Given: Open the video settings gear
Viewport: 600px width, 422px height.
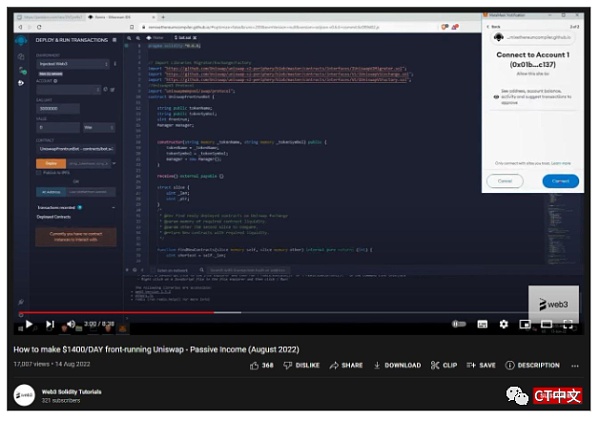Looking at the screenshot, I should coord(502,324).
